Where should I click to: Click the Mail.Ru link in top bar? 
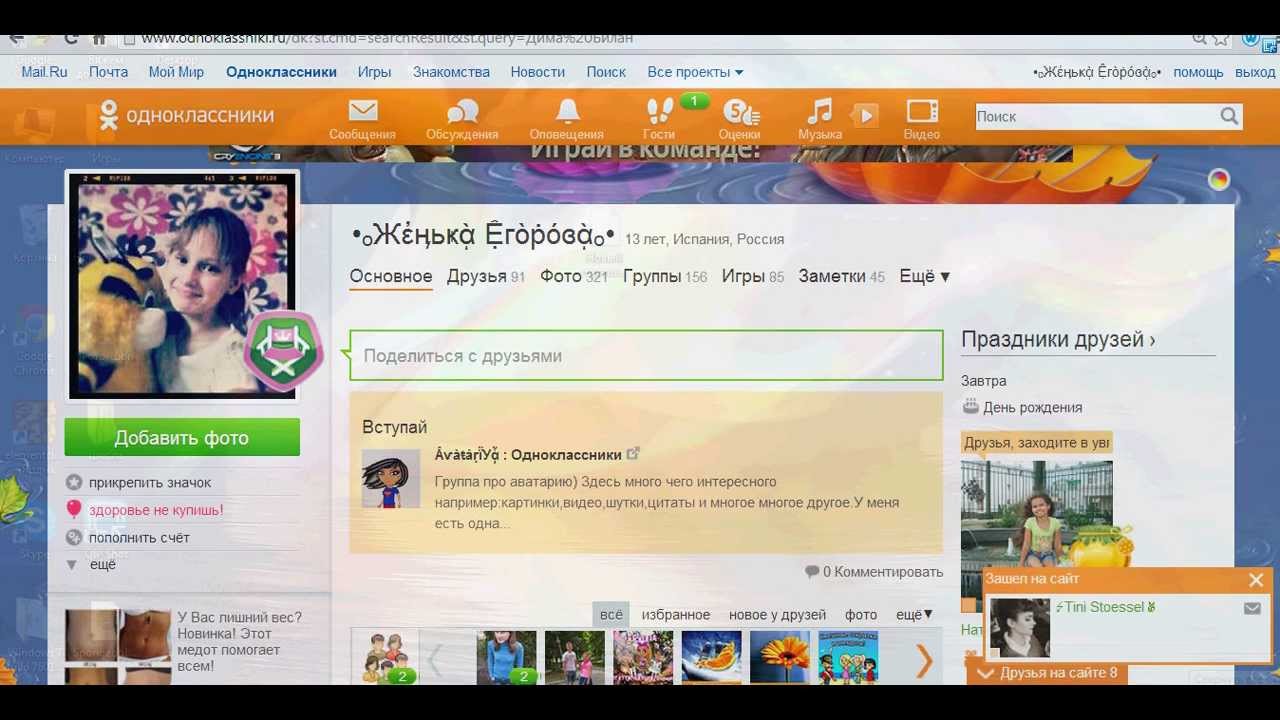click(x=44, y=72)
